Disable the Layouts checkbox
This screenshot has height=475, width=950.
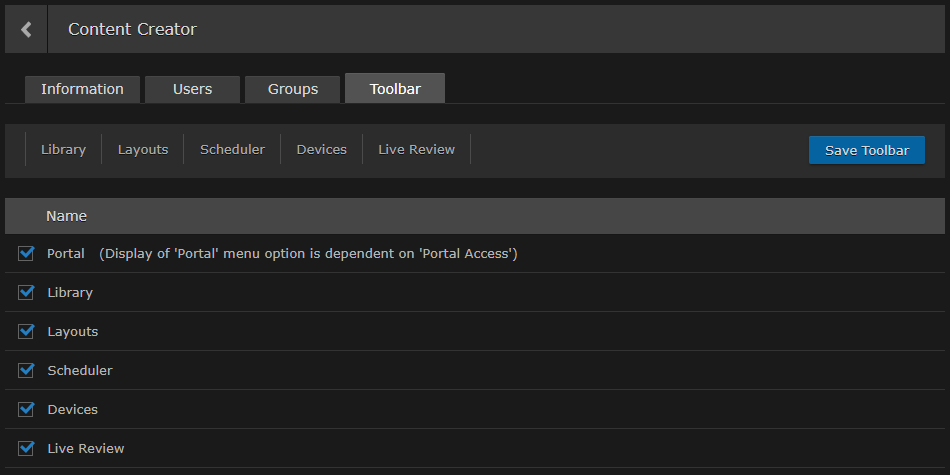point(26,332)
